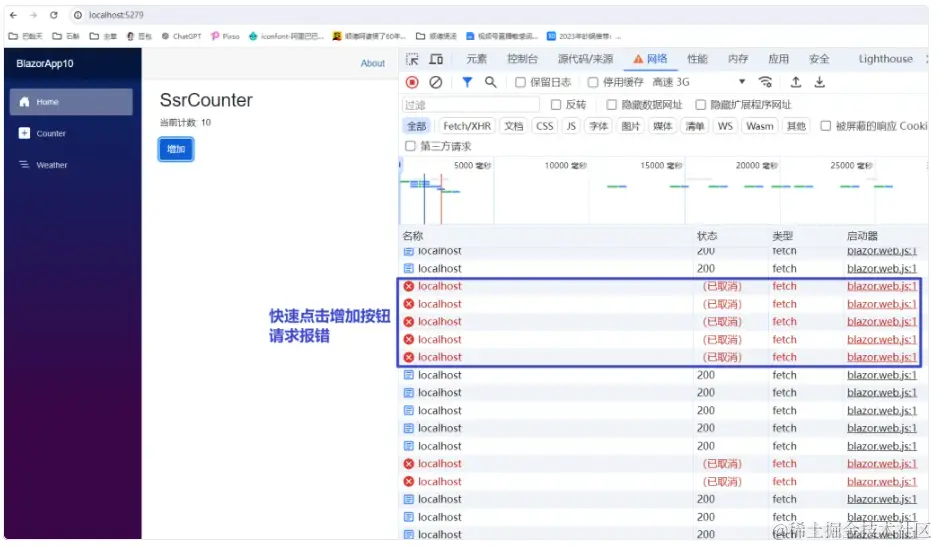Click the export HAR download icon
Image resolution: width=938 pixels, height=547 pixels.
(820, 82)
